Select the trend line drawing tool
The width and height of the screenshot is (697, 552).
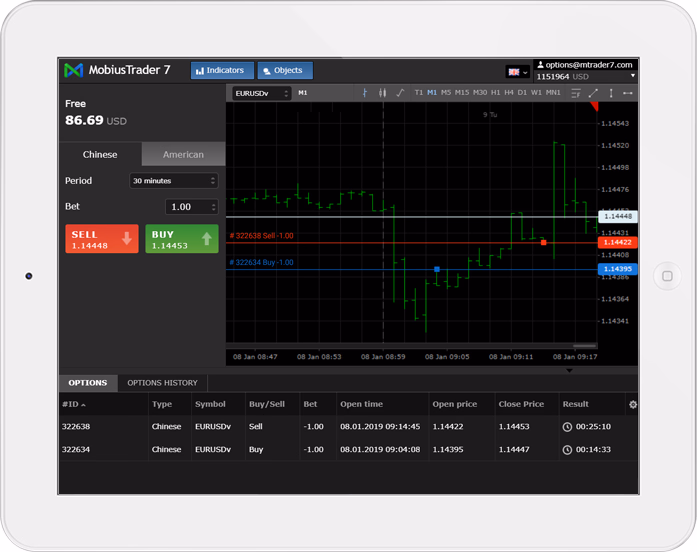[593, 93]
